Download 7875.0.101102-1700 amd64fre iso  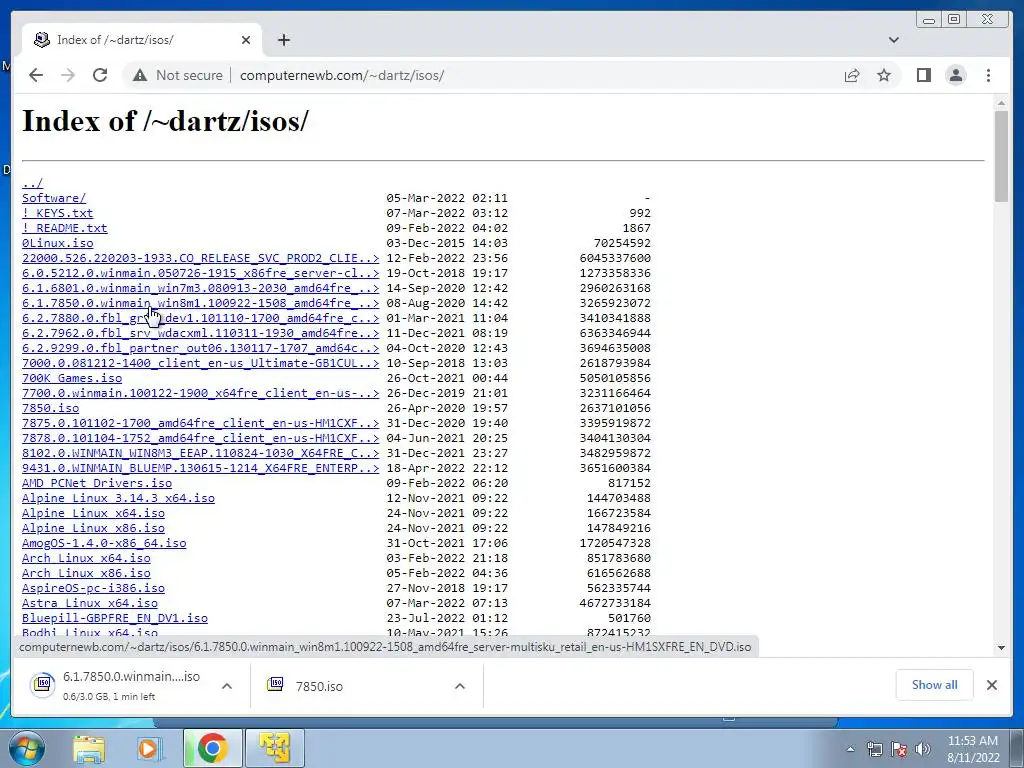pyautogui.click(x=200, y=423)
